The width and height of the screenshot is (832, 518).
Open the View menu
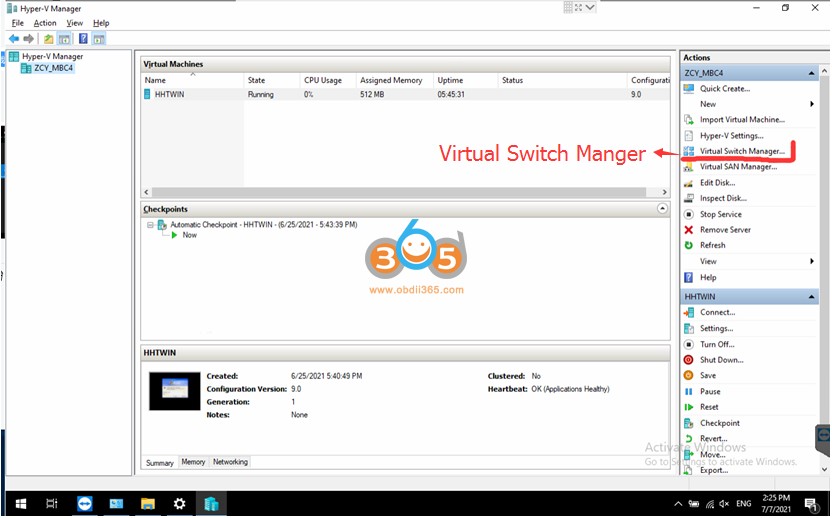pyautogui.click(x=74, y=23)
